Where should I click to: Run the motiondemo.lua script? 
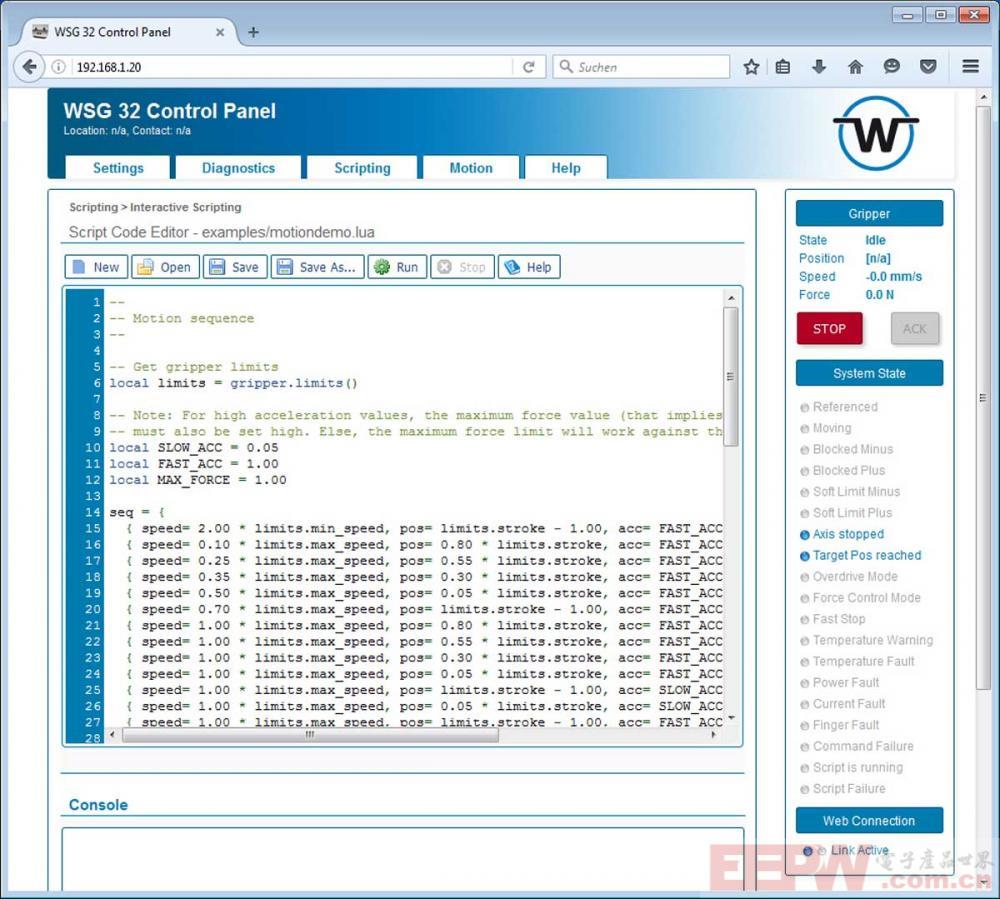[x=397, y=267]
